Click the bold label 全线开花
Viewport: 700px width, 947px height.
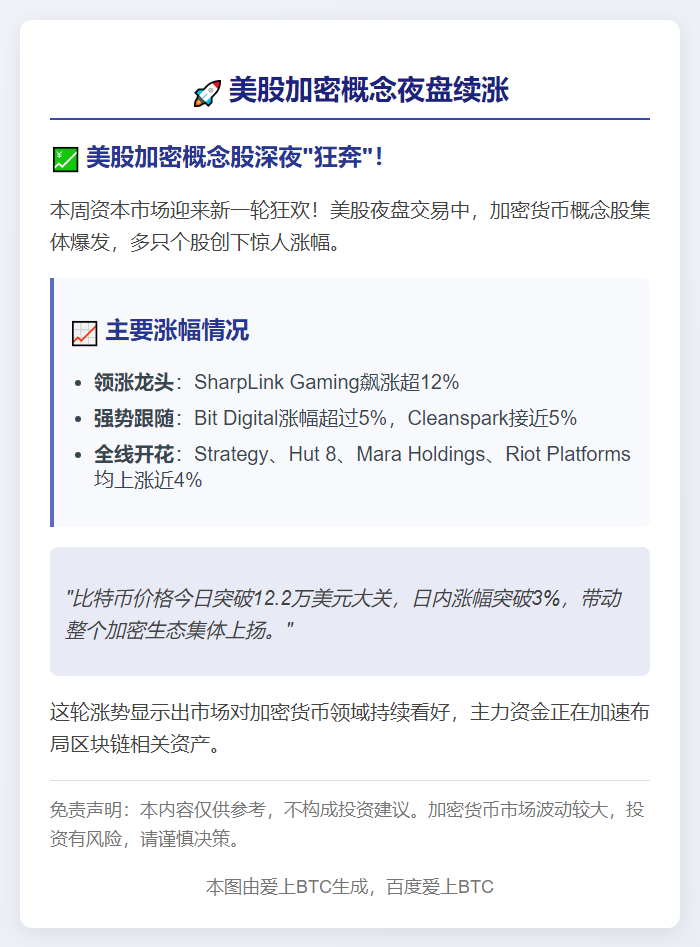[133, 454]
